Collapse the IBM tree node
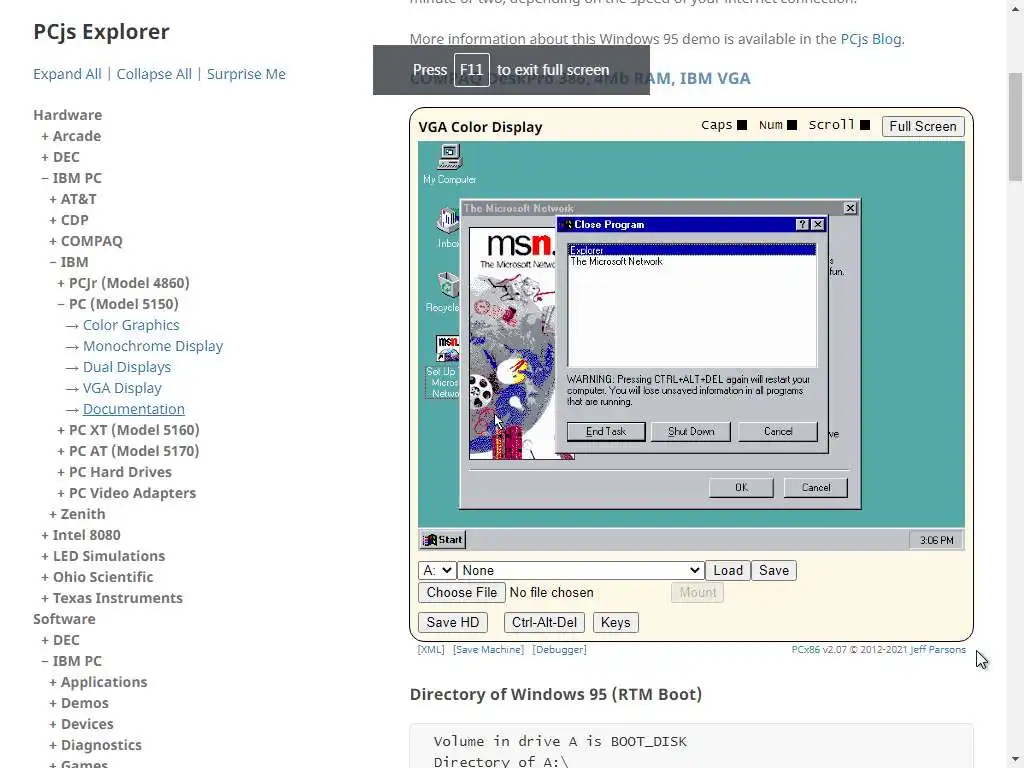This screenshot has height=768, width=1024. [69, 262]
